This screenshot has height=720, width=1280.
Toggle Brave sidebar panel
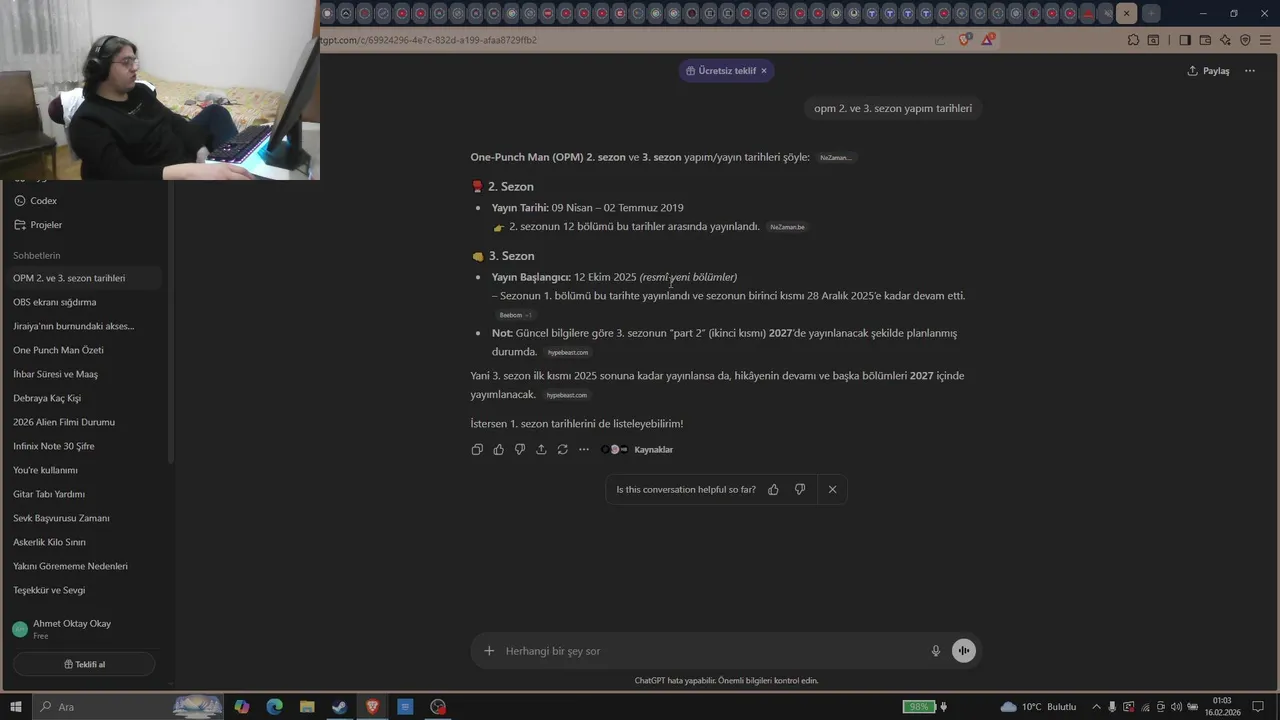pyautogui.click(x=1185, y=40)
